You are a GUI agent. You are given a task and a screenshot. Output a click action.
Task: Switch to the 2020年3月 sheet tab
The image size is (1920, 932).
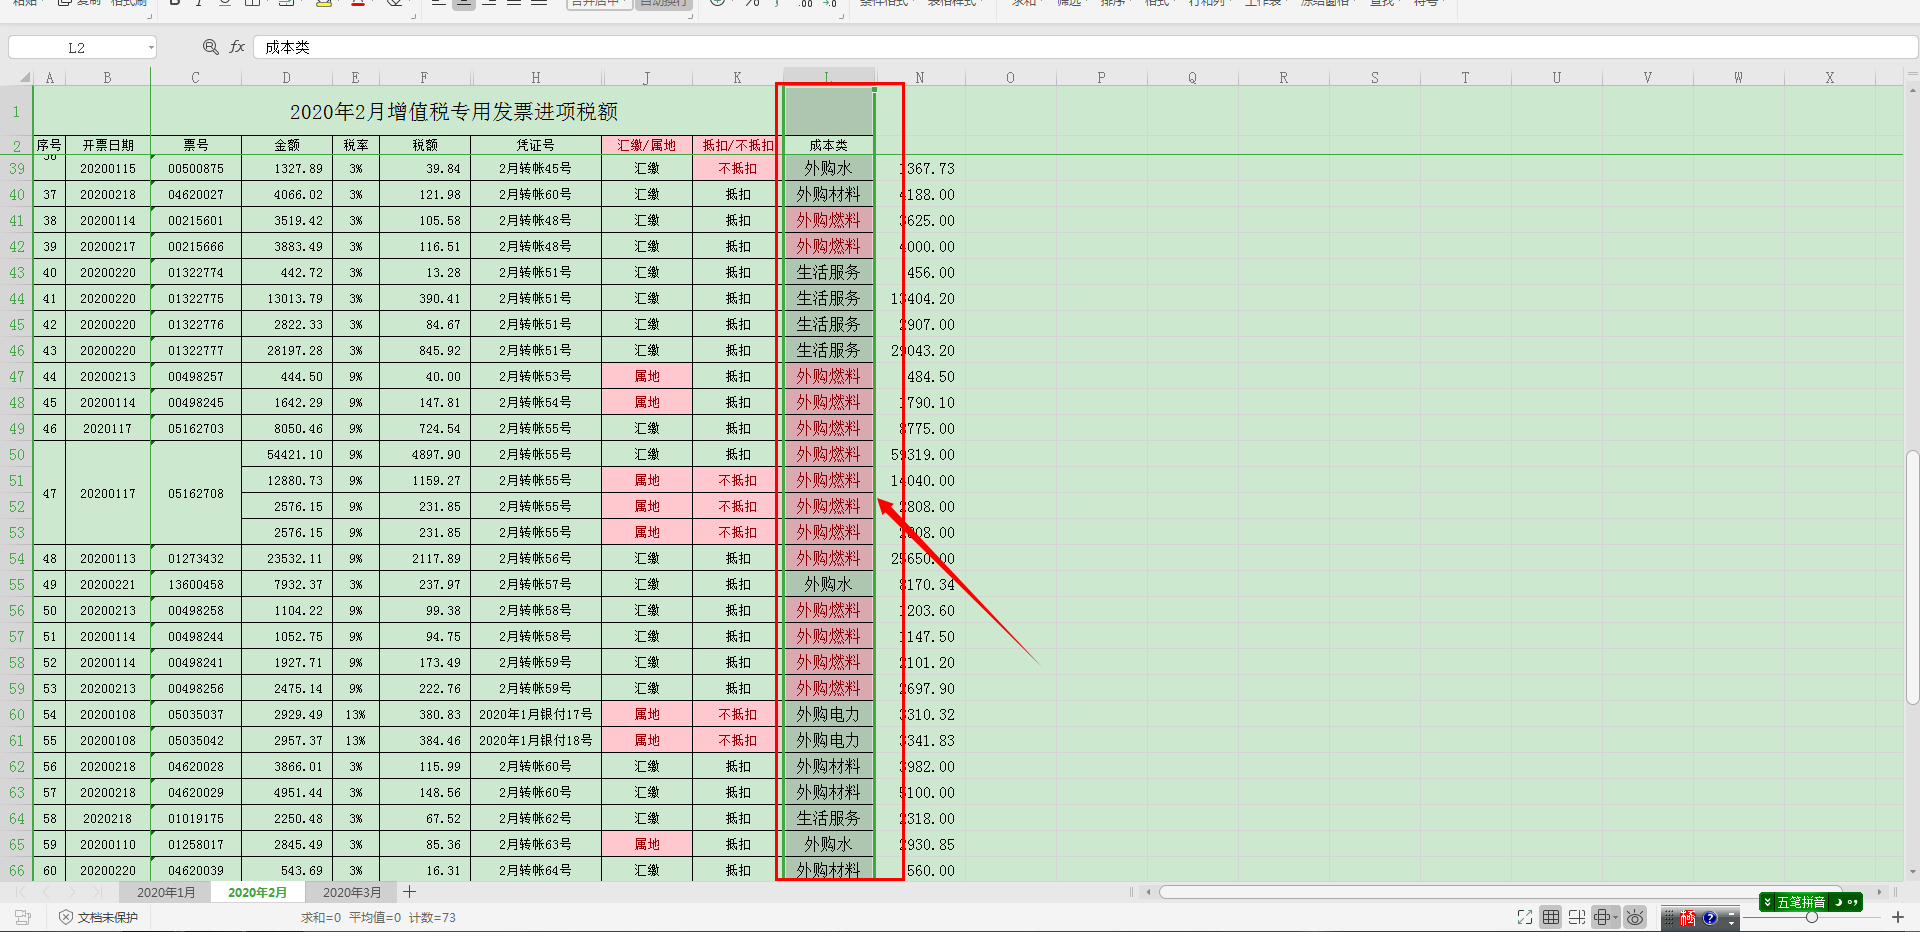(351, 892)
